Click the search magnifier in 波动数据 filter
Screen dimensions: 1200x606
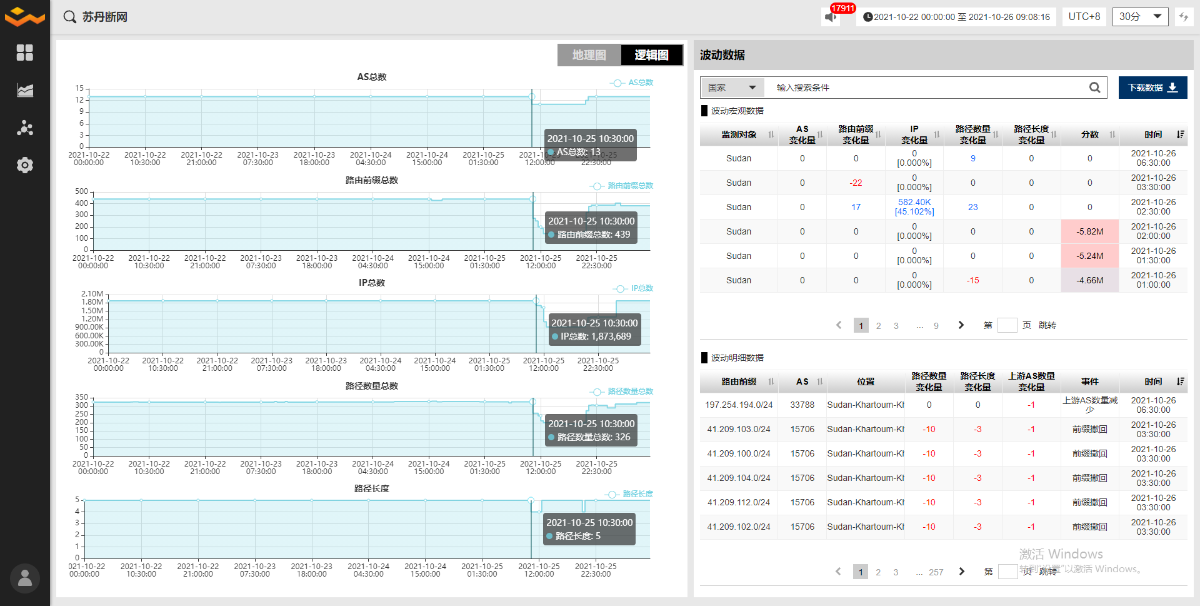[x=1095, y=87]
